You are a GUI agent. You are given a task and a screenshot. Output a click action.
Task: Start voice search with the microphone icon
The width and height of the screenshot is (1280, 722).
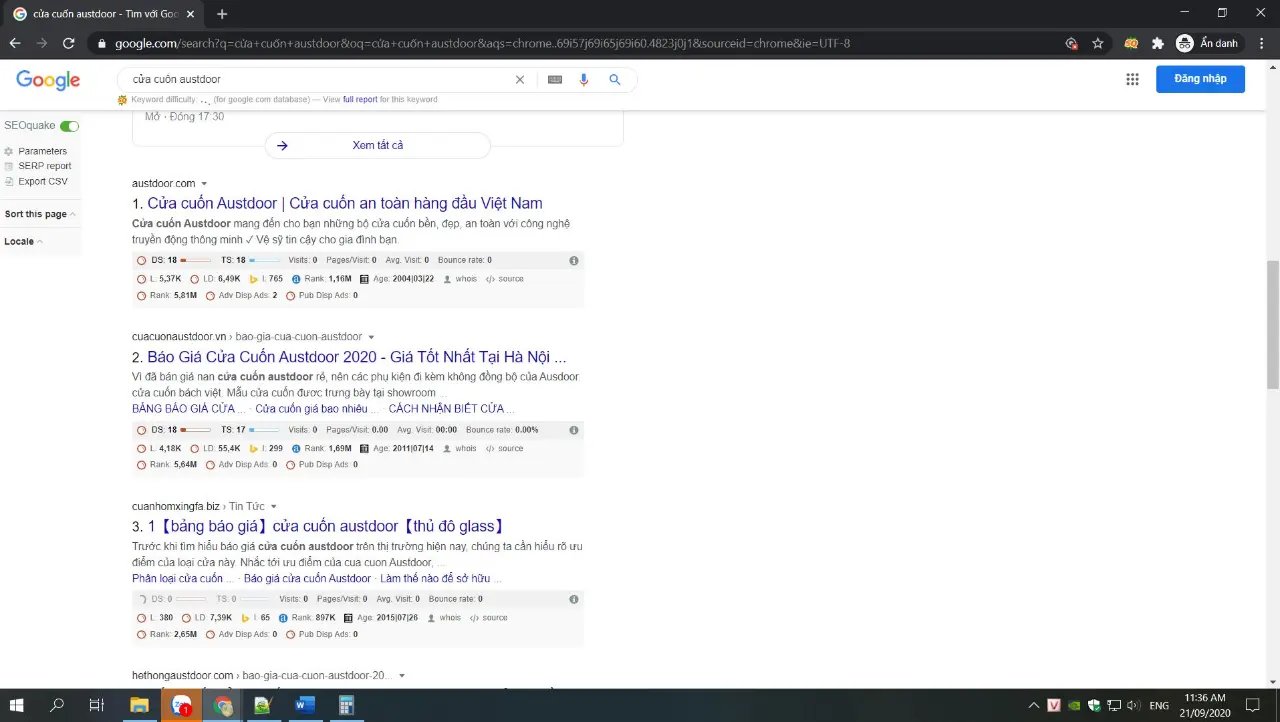pos(584,79)
